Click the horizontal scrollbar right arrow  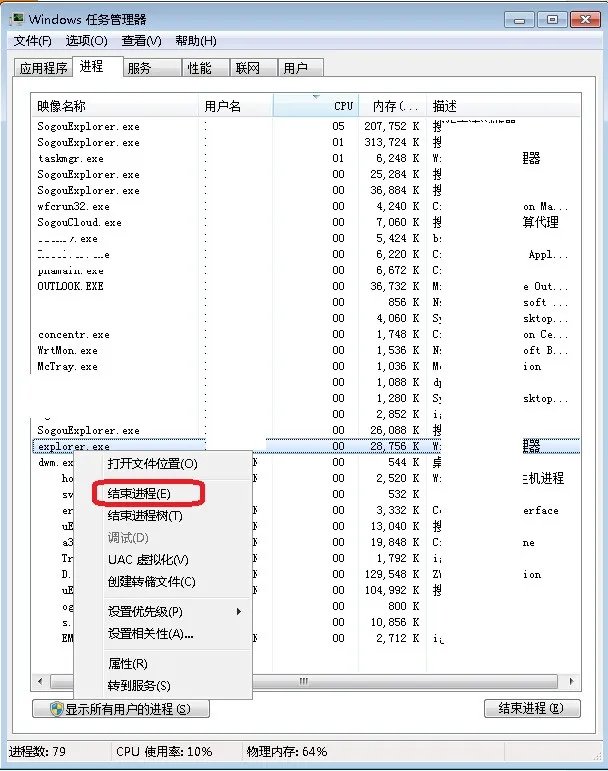[x=571, y=682]
